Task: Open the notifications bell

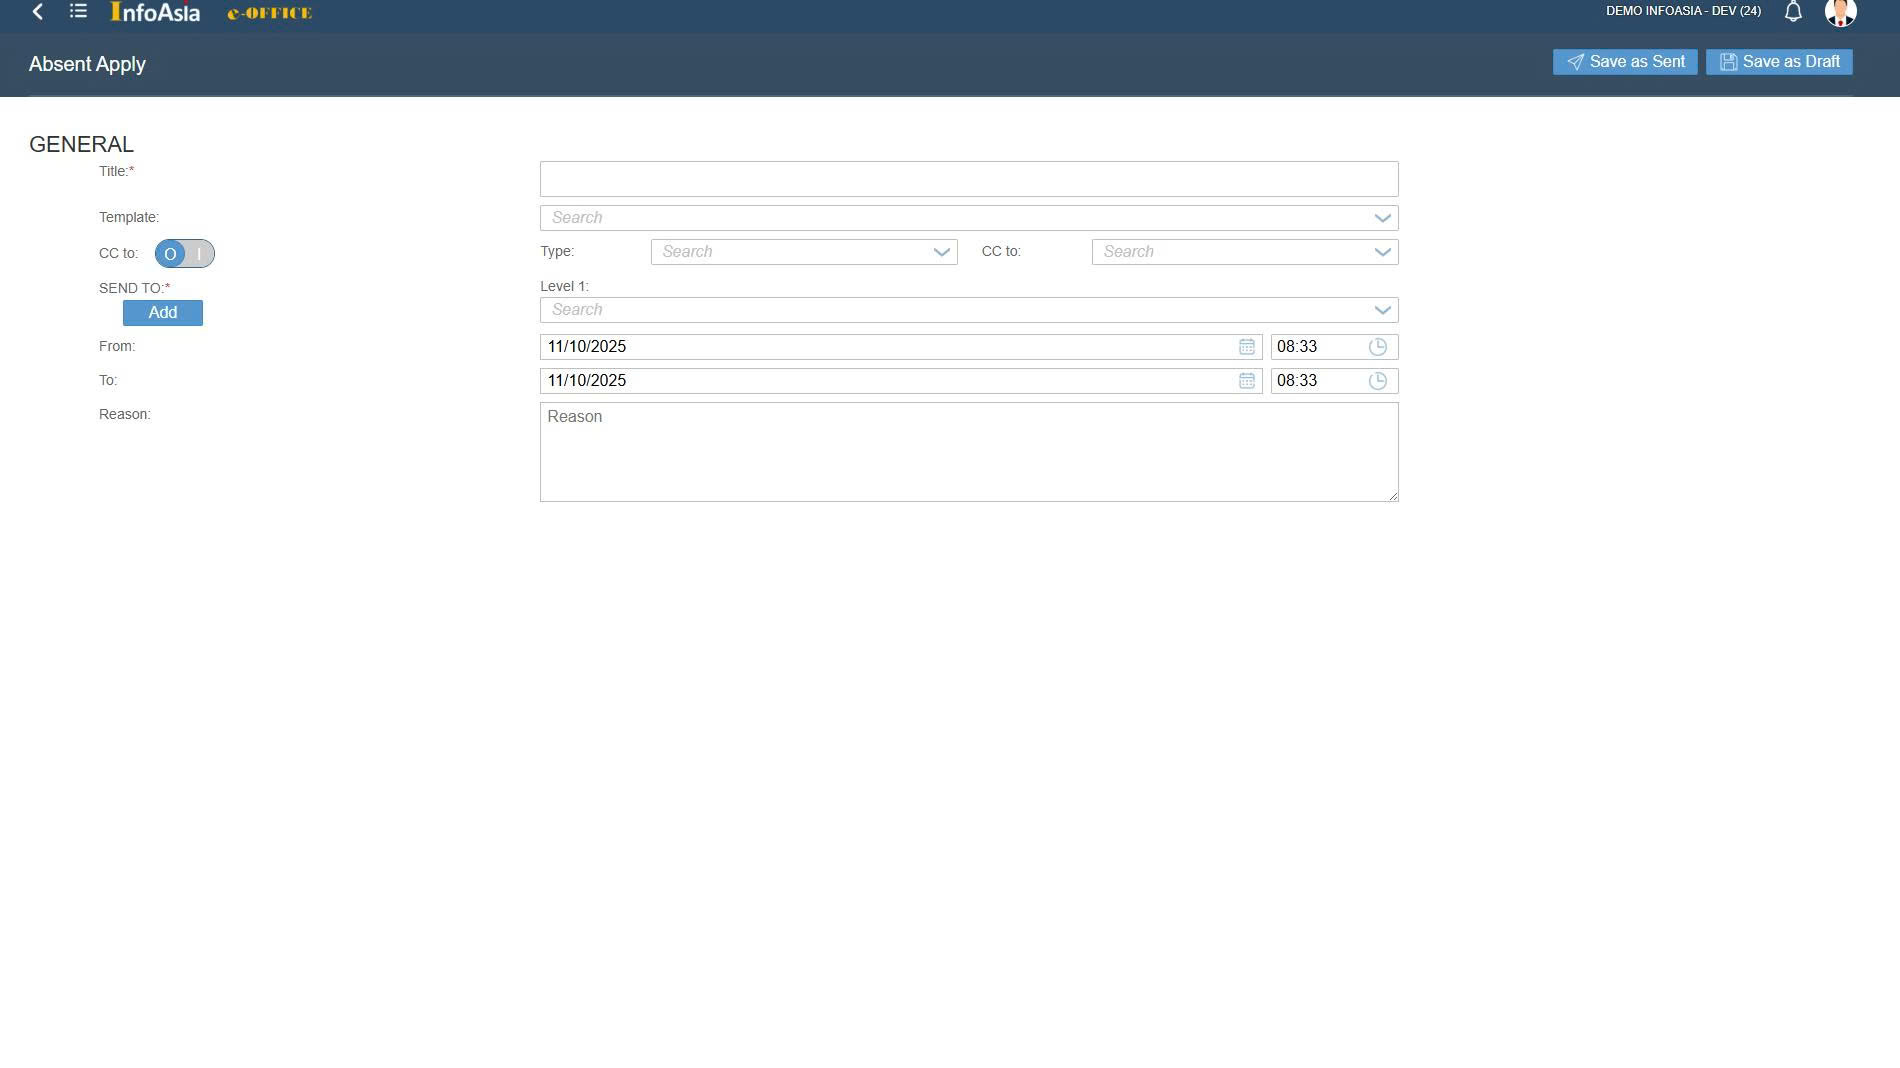Action: coord(1793,12)
